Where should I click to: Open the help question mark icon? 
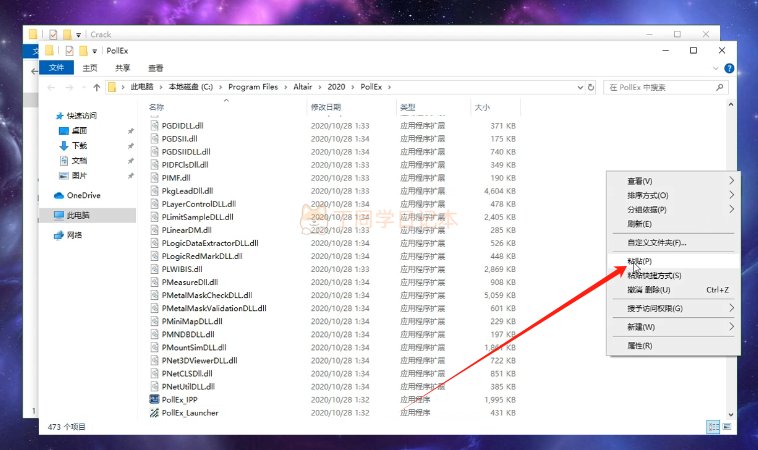(x=729, y=68)
